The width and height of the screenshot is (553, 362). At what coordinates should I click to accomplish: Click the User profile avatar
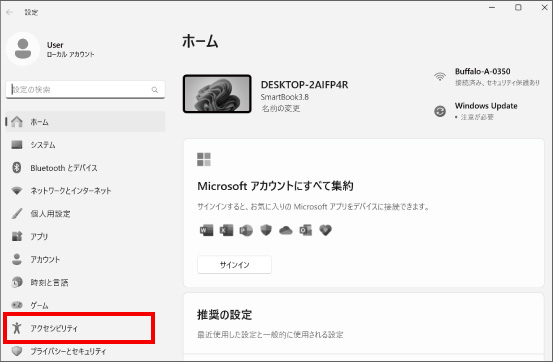pos(23,49)
